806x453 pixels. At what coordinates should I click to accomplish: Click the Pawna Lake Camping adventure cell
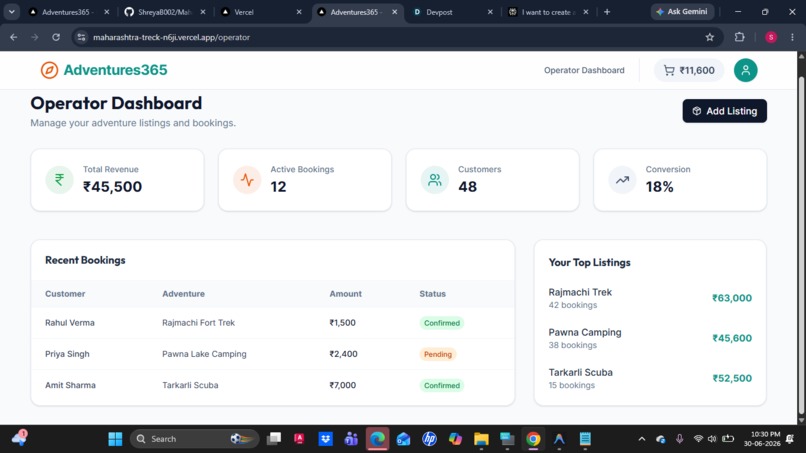[204, 354]
